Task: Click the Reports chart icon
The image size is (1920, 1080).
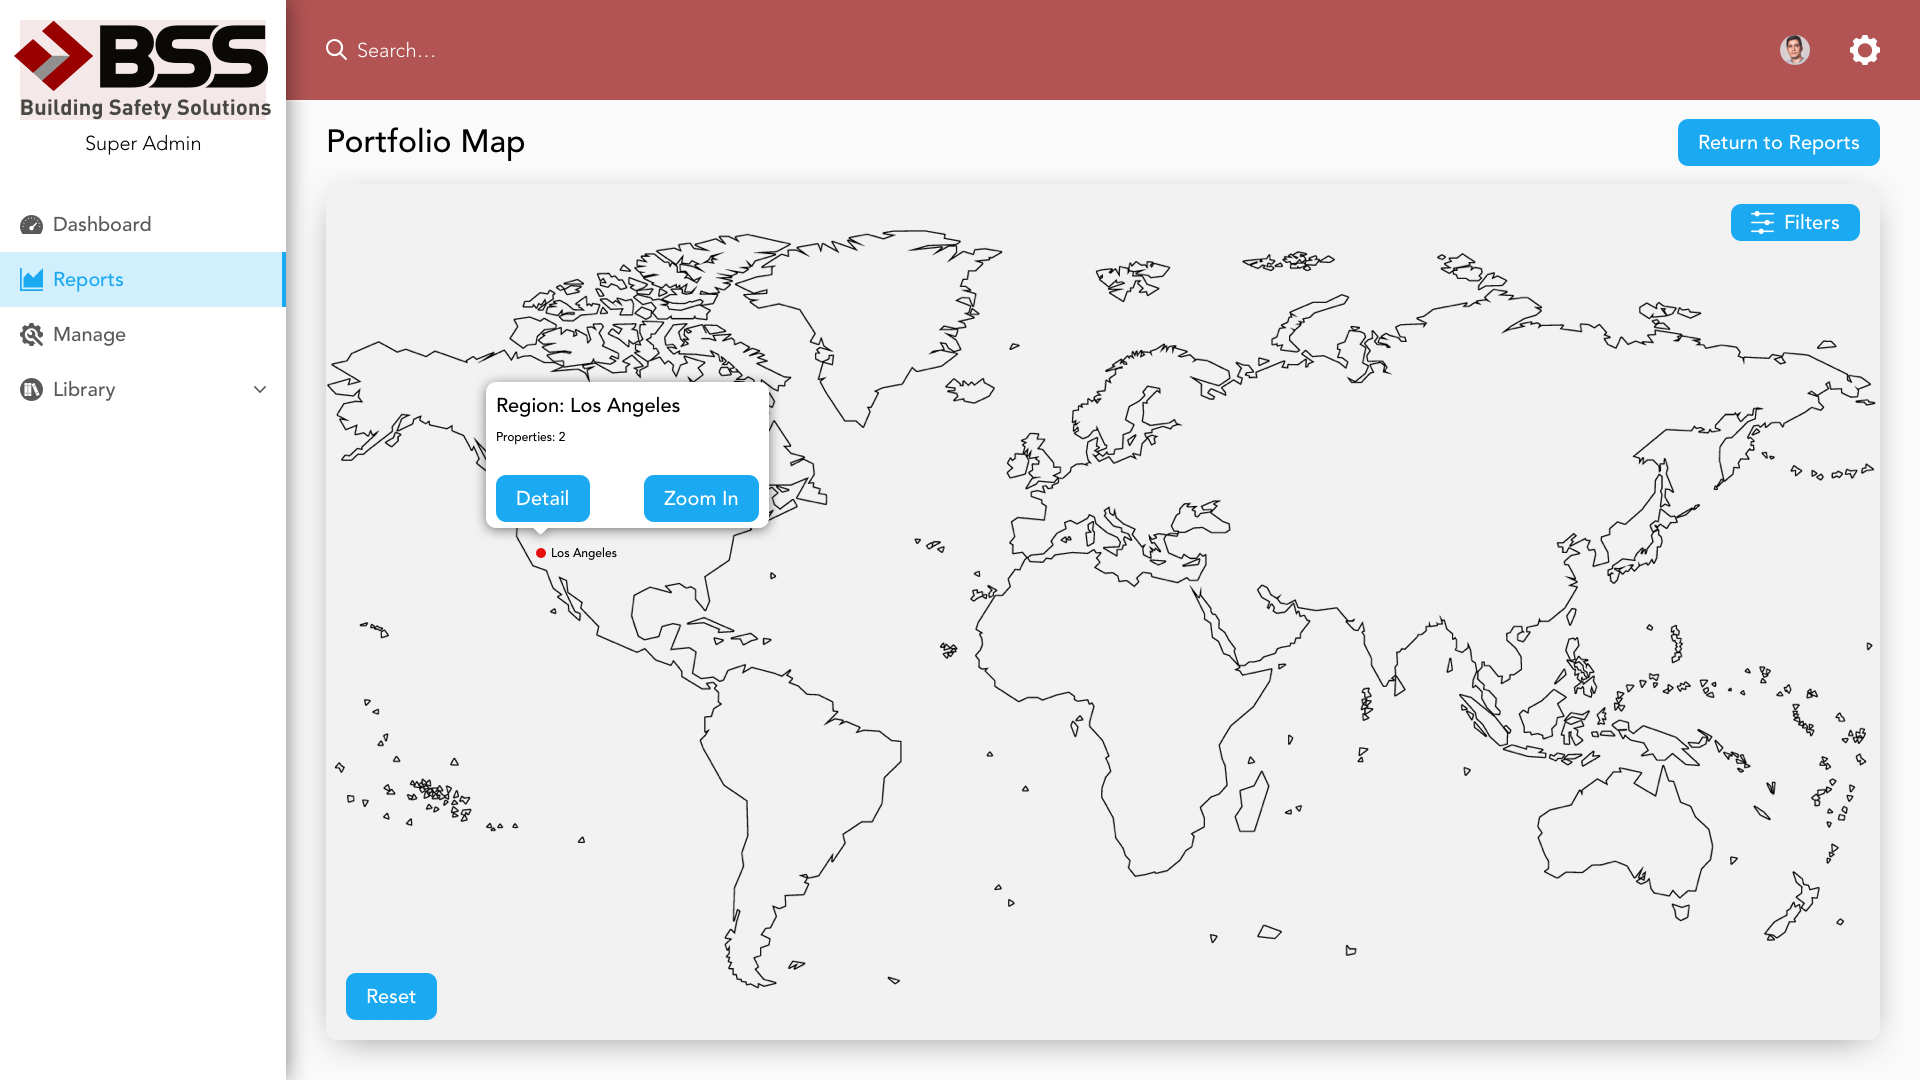Action: [x=31, y=280]
